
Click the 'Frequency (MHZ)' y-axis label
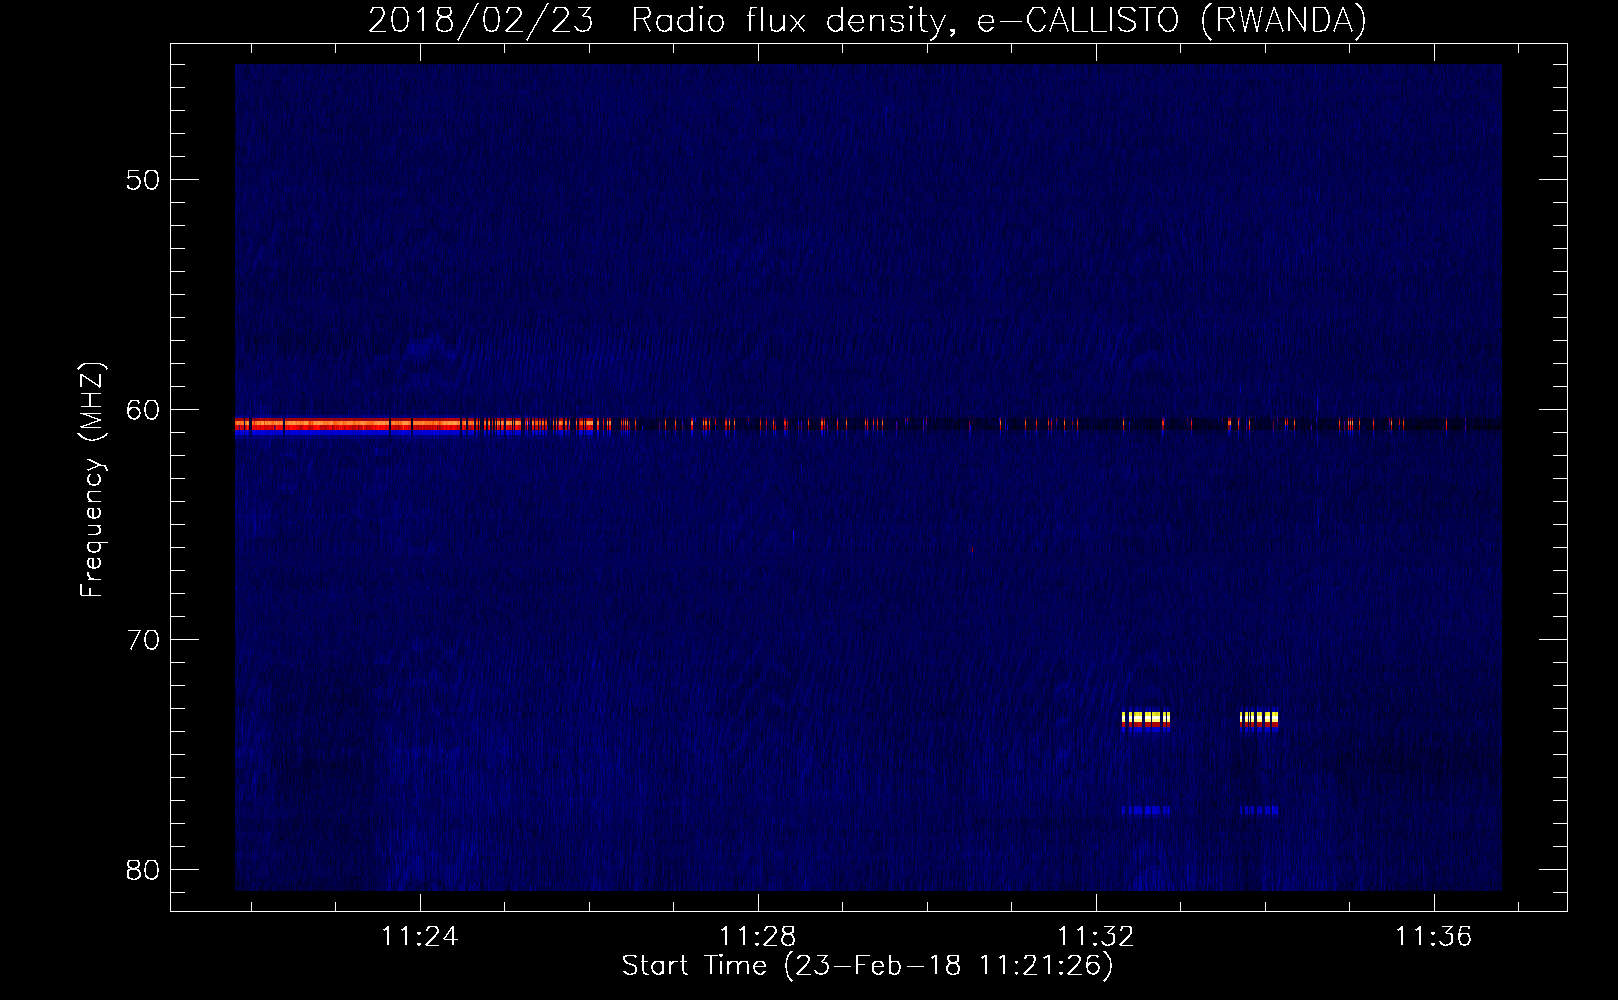tap(92, 480)
